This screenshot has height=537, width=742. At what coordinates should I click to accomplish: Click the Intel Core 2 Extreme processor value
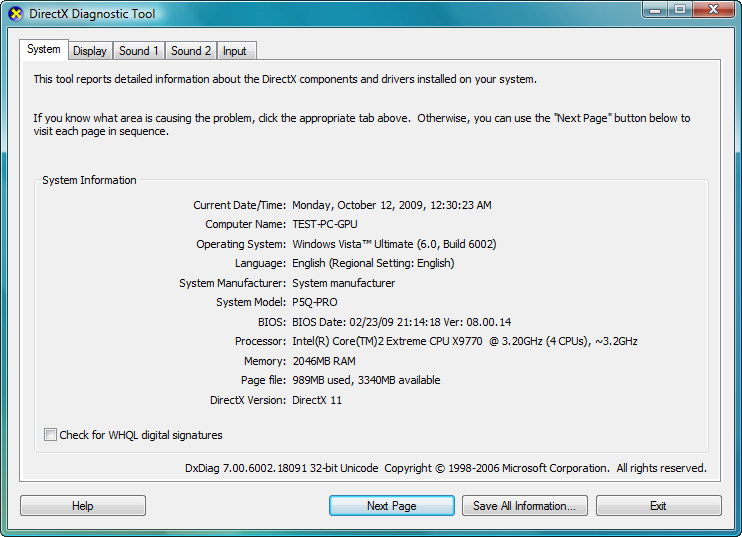pos(465,341)
